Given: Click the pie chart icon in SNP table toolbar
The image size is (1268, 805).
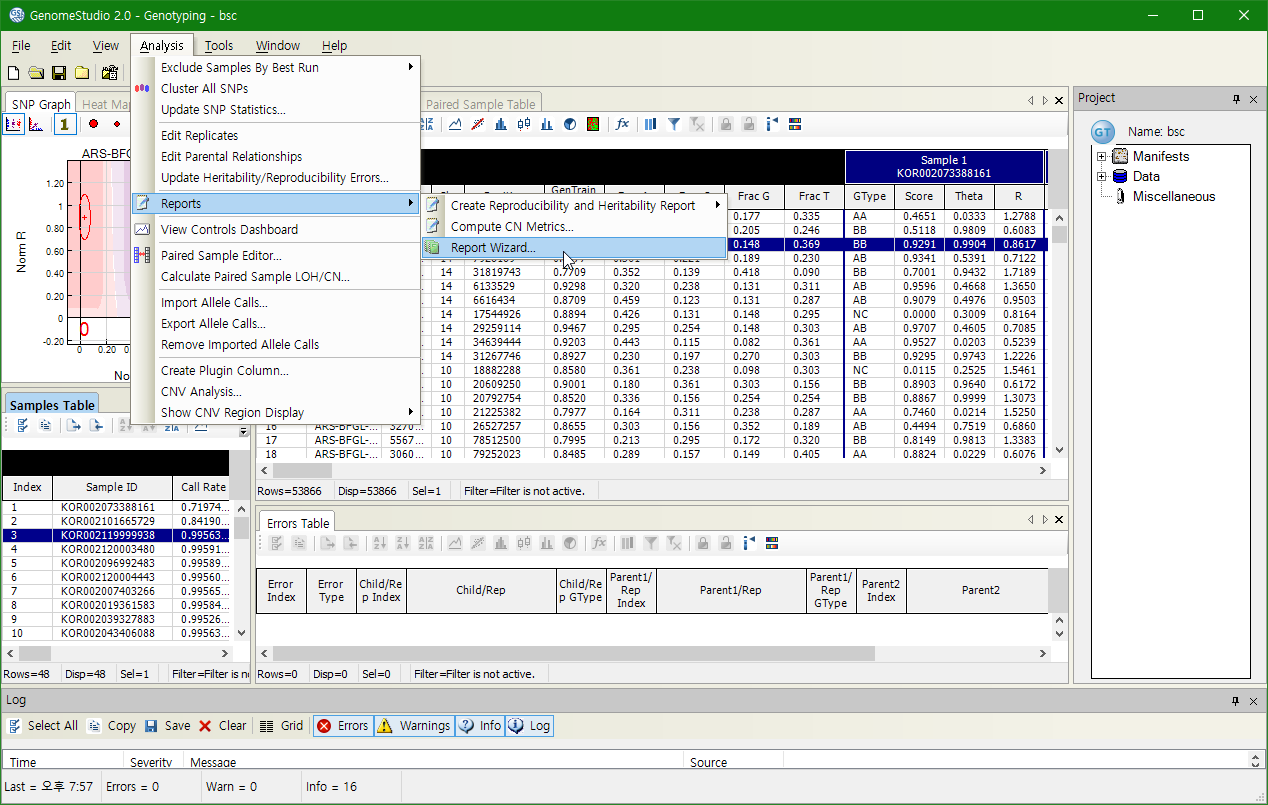Looking at the screenshot, I should pyautogui.click(x=570, y=124).
